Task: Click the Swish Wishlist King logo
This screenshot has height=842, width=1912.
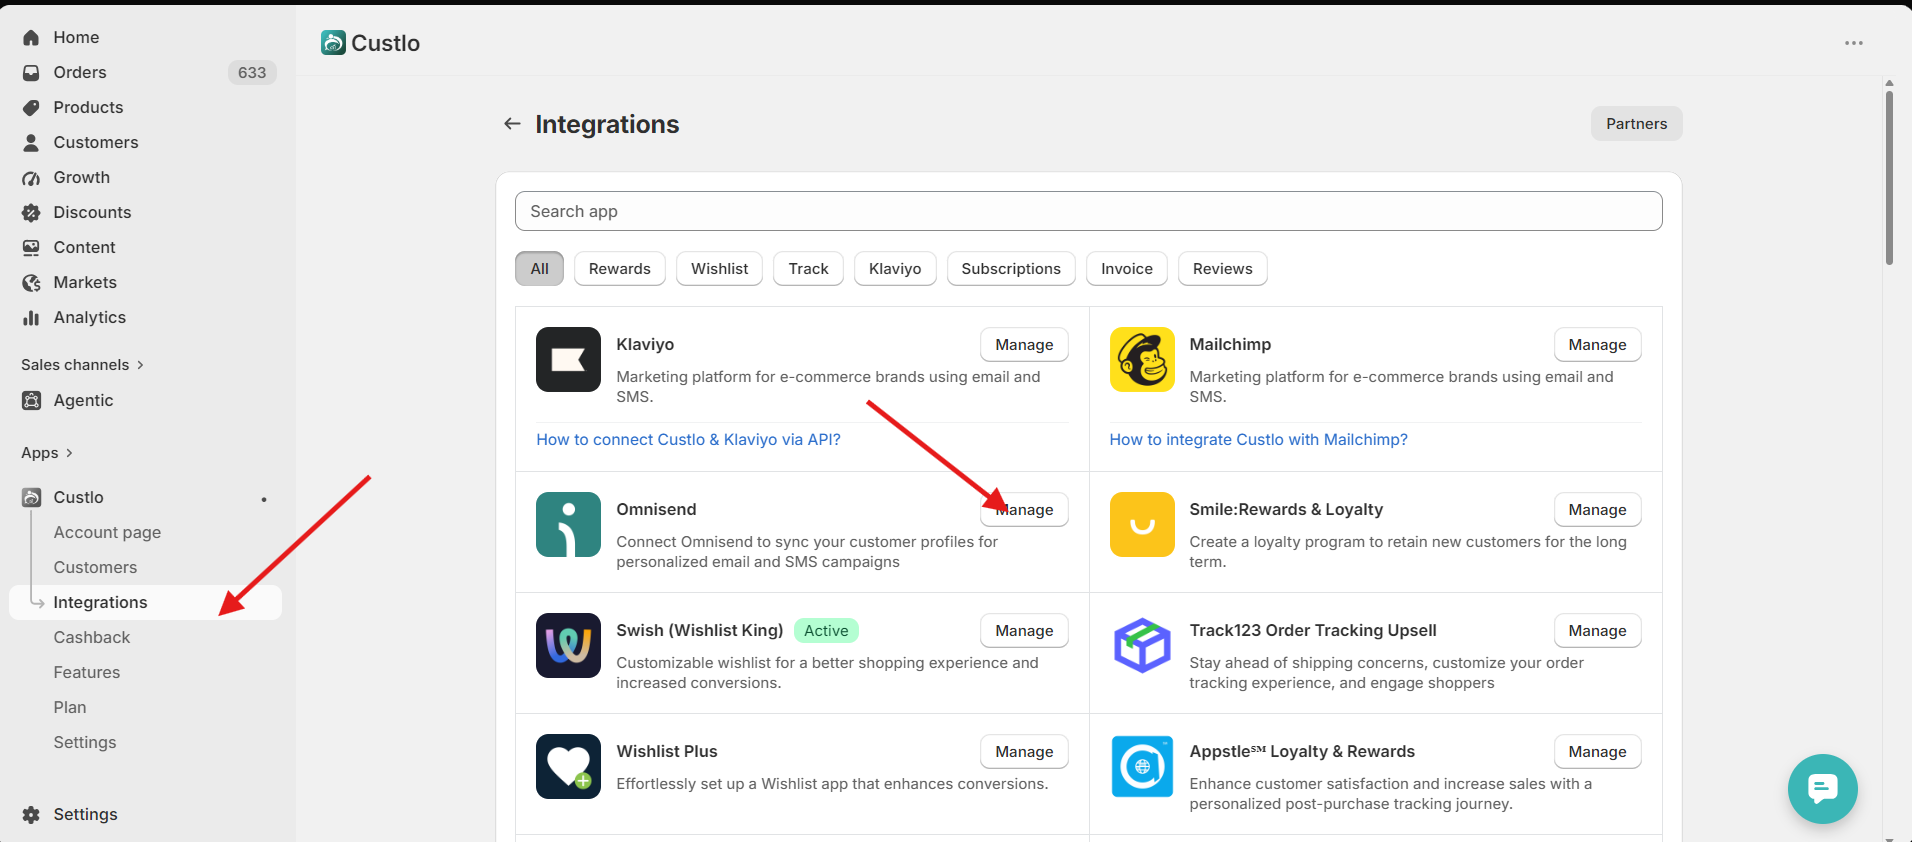Action: 568,645
